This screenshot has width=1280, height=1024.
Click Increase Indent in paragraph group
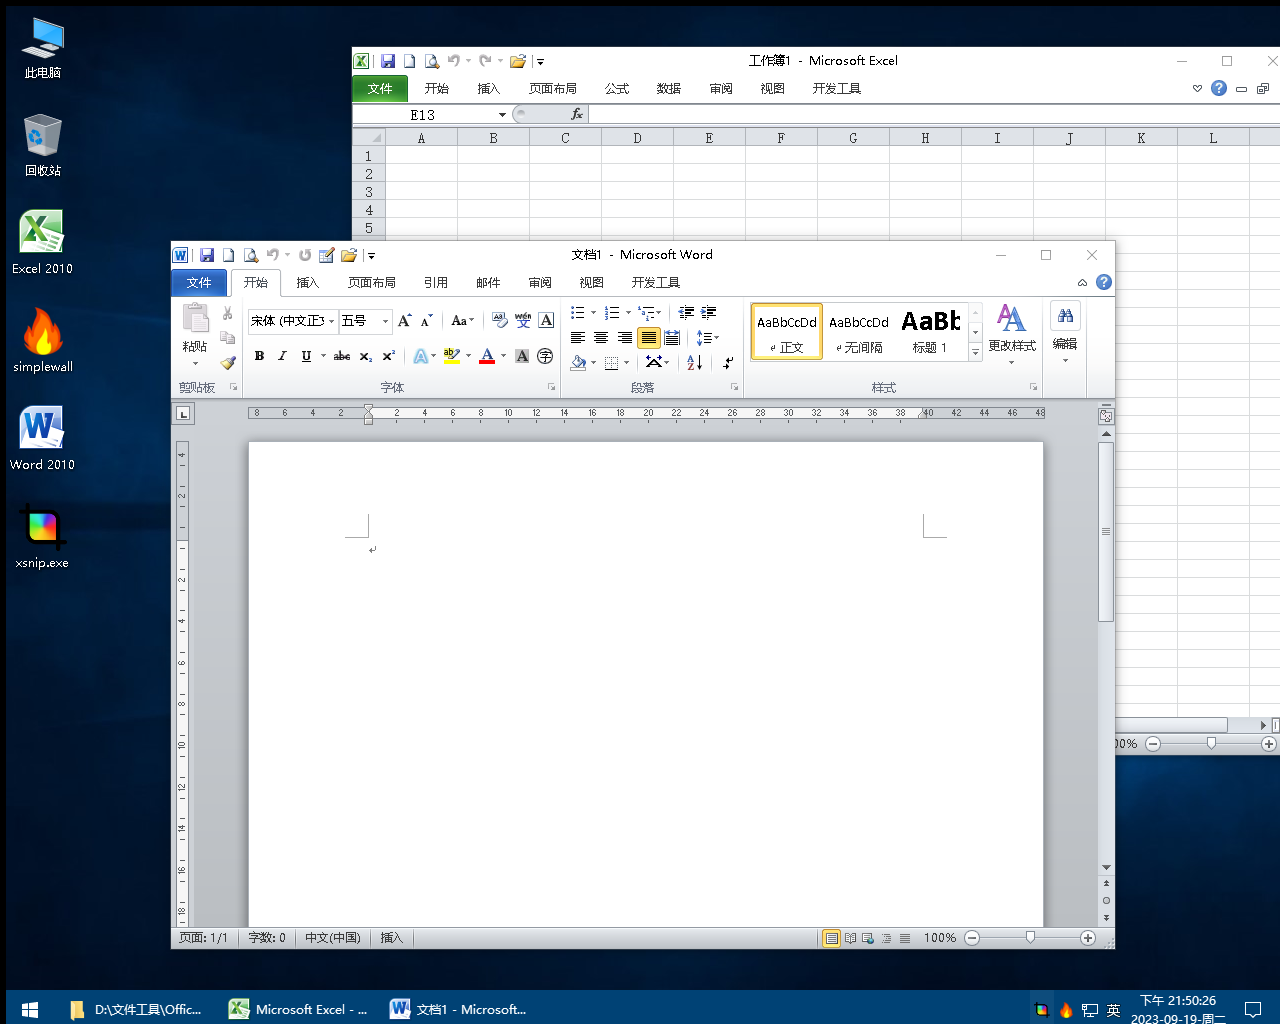[x=709, y=313]
